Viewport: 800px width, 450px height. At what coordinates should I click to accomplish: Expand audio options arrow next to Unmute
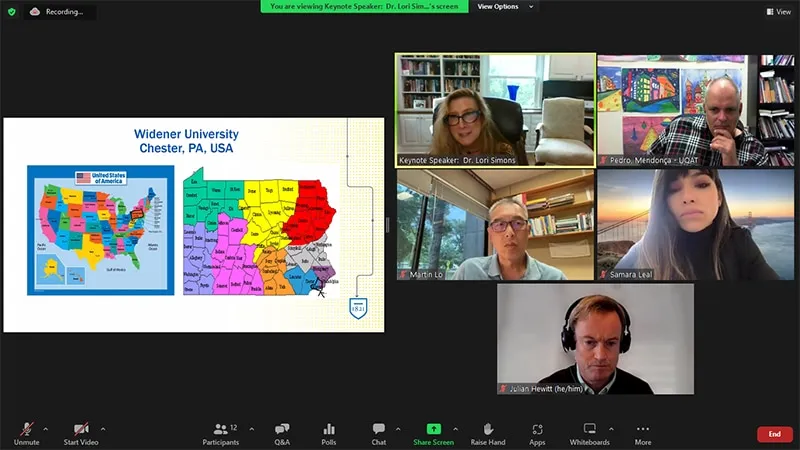pyautogui.click(x=45, y=429)
